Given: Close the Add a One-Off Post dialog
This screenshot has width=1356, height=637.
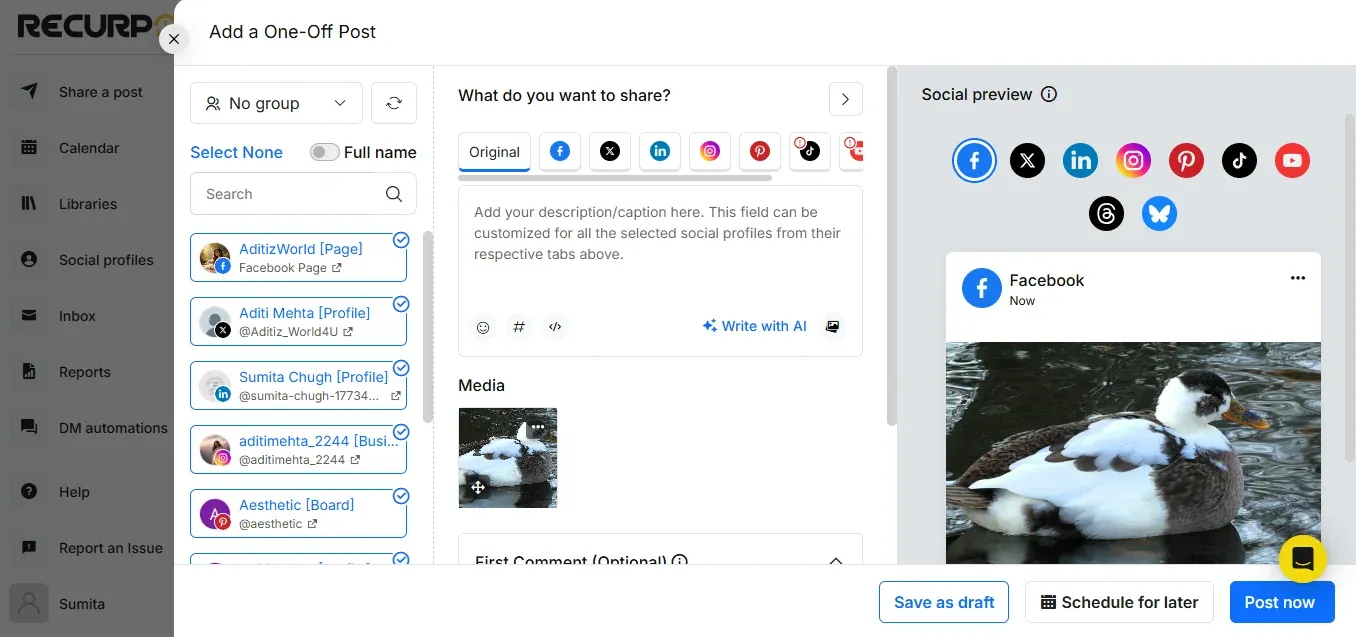Looking at the screenshot, I should [x=174, y=39].
